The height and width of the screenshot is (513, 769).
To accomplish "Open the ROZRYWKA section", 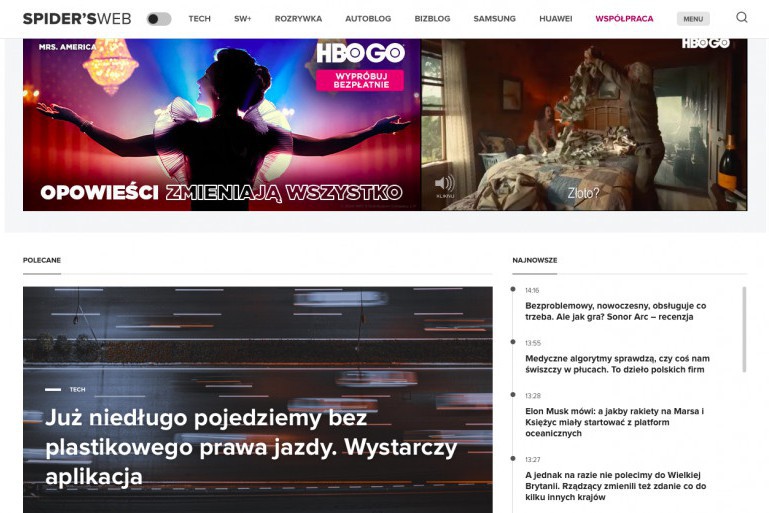I will pos(298,19).
